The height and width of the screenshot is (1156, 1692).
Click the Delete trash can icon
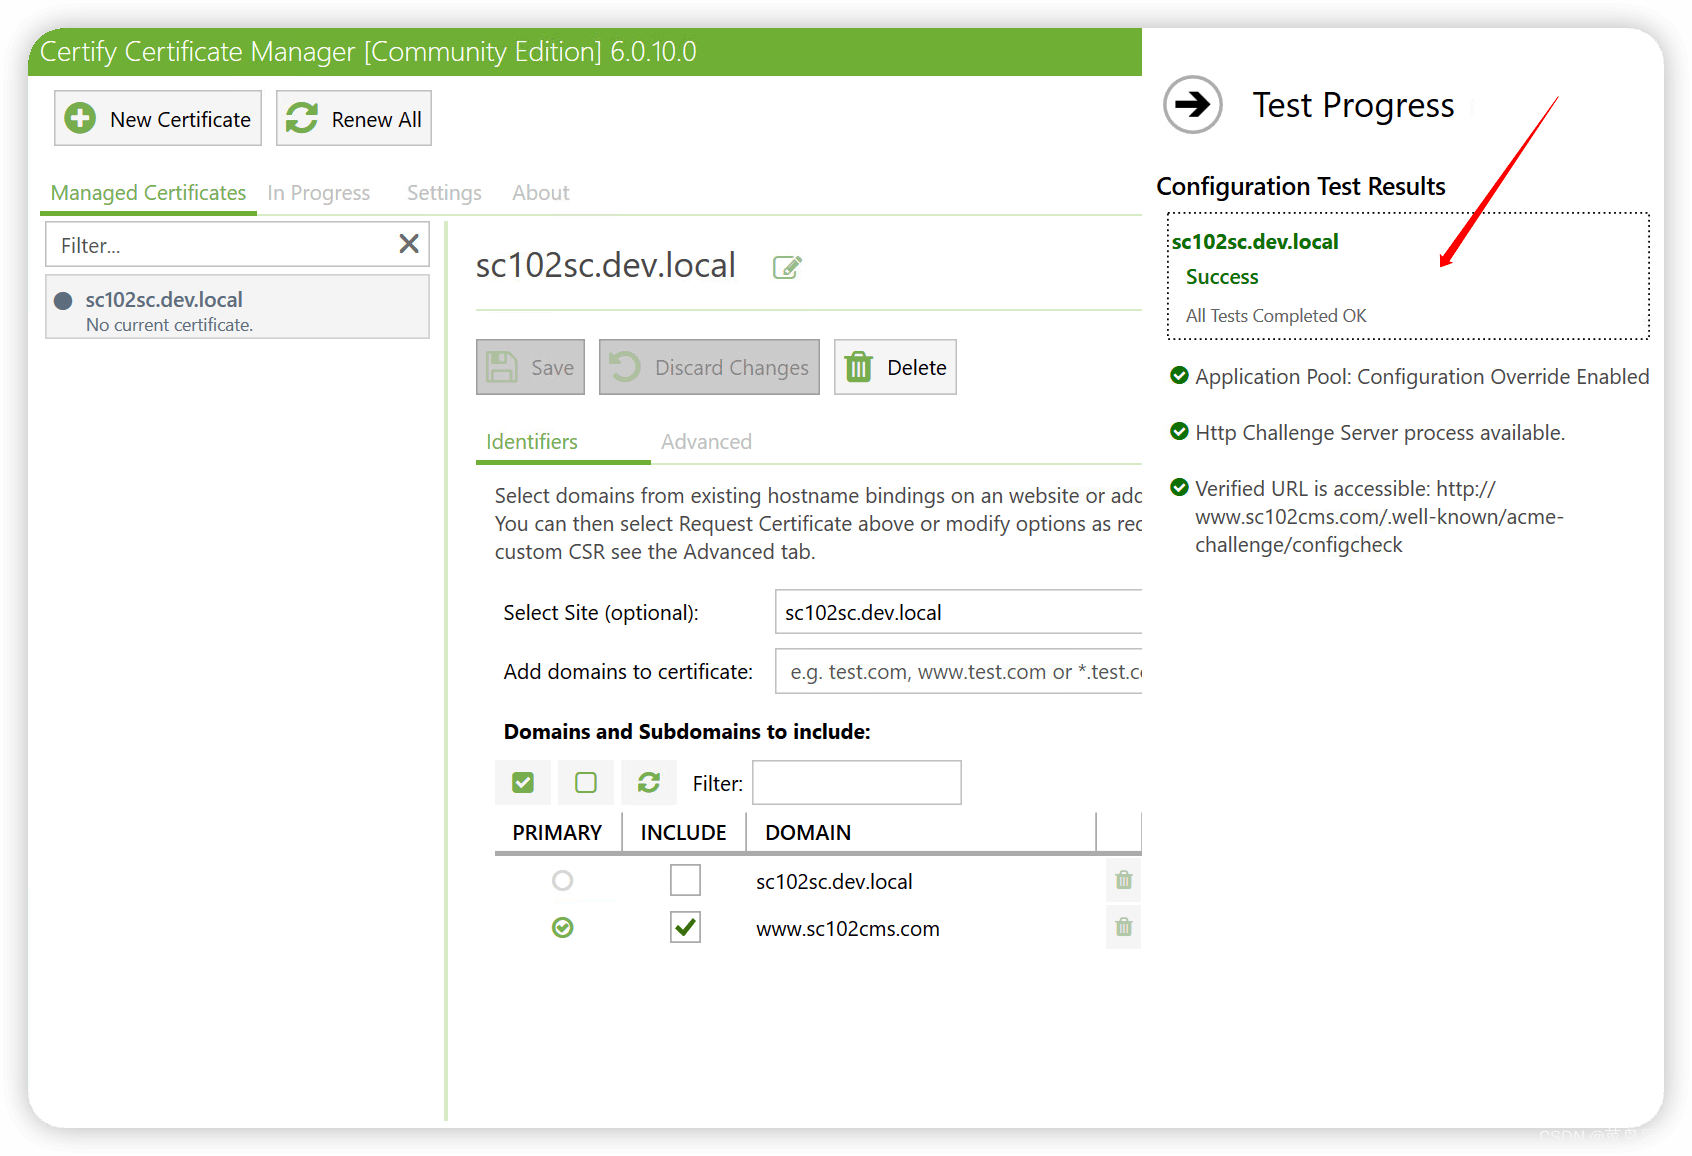pos(859,367)
